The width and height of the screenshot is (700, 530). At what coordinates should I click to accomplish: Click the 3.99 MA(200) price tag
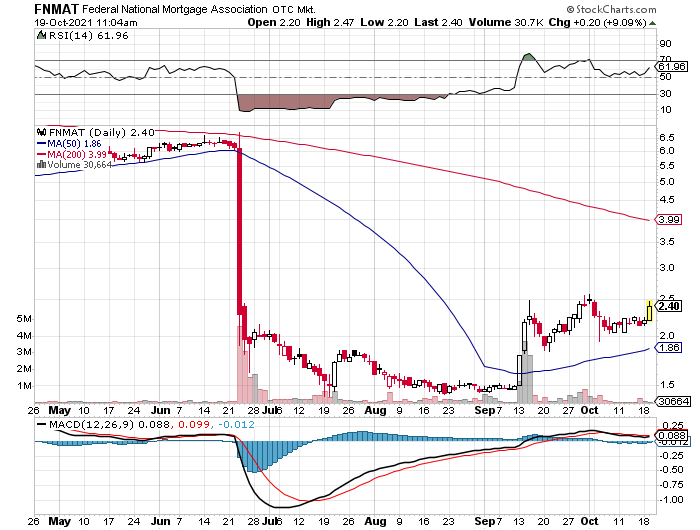(x=669, y=219)
